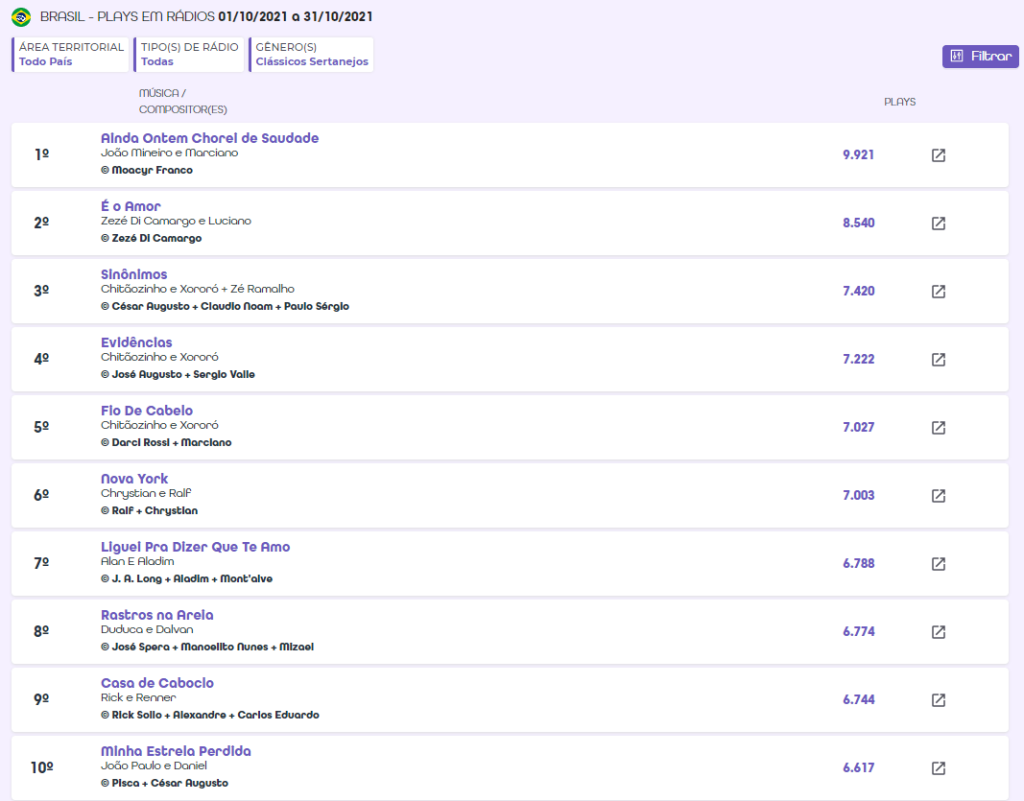Open the Gênero(s) Clássicos Sertanejos filter
This screenshot has width=1024, height=801.
[x=312, y=54]
